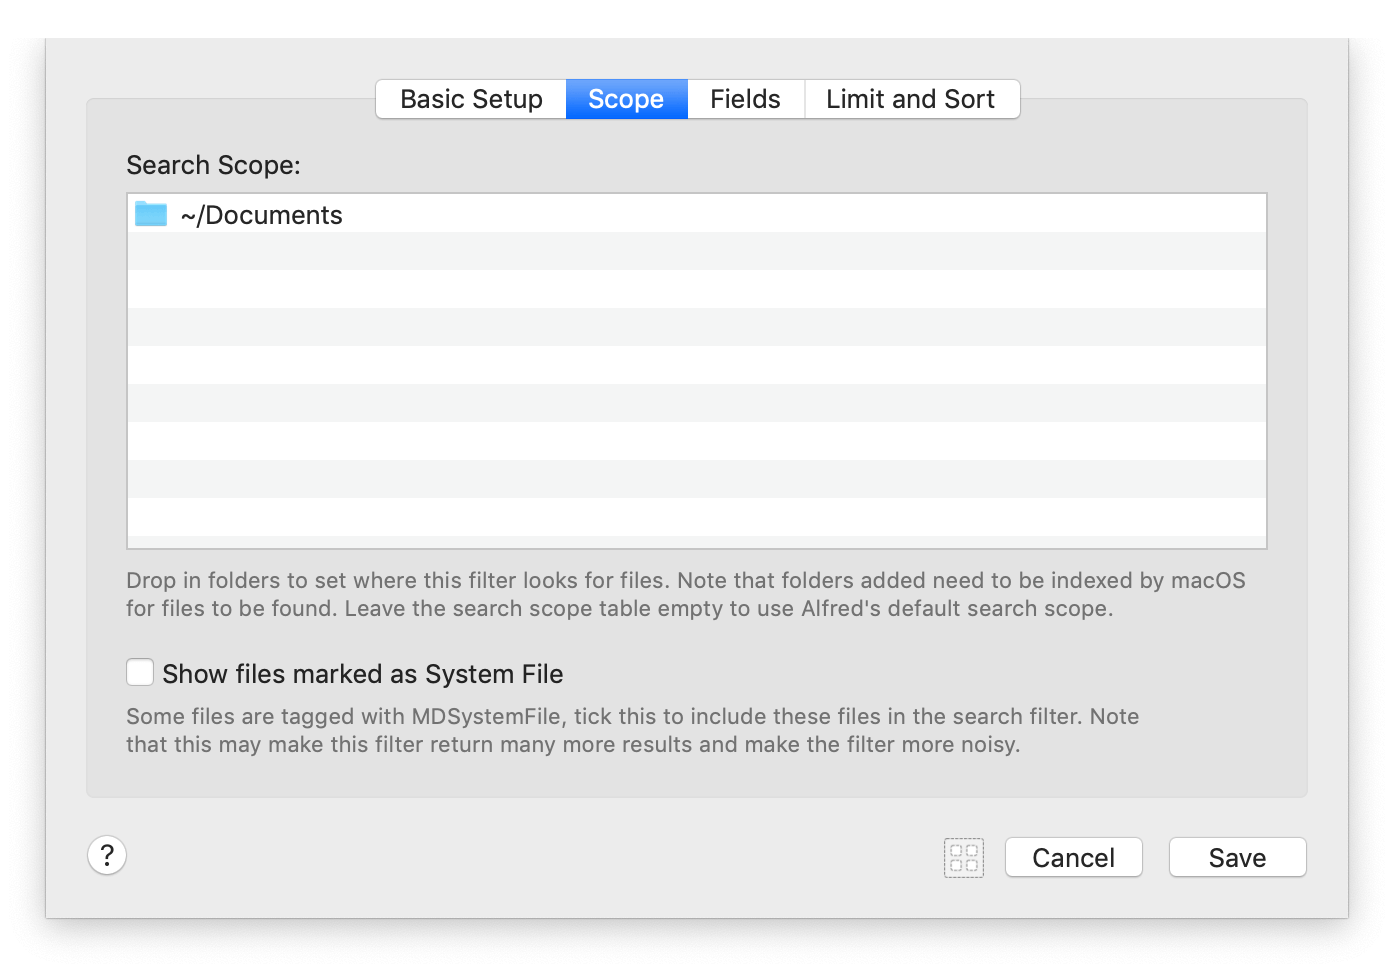Viewport: 1394px width, 972px height.
Task: Click the workflow advanced options grid icon
Action: point(963,857)
